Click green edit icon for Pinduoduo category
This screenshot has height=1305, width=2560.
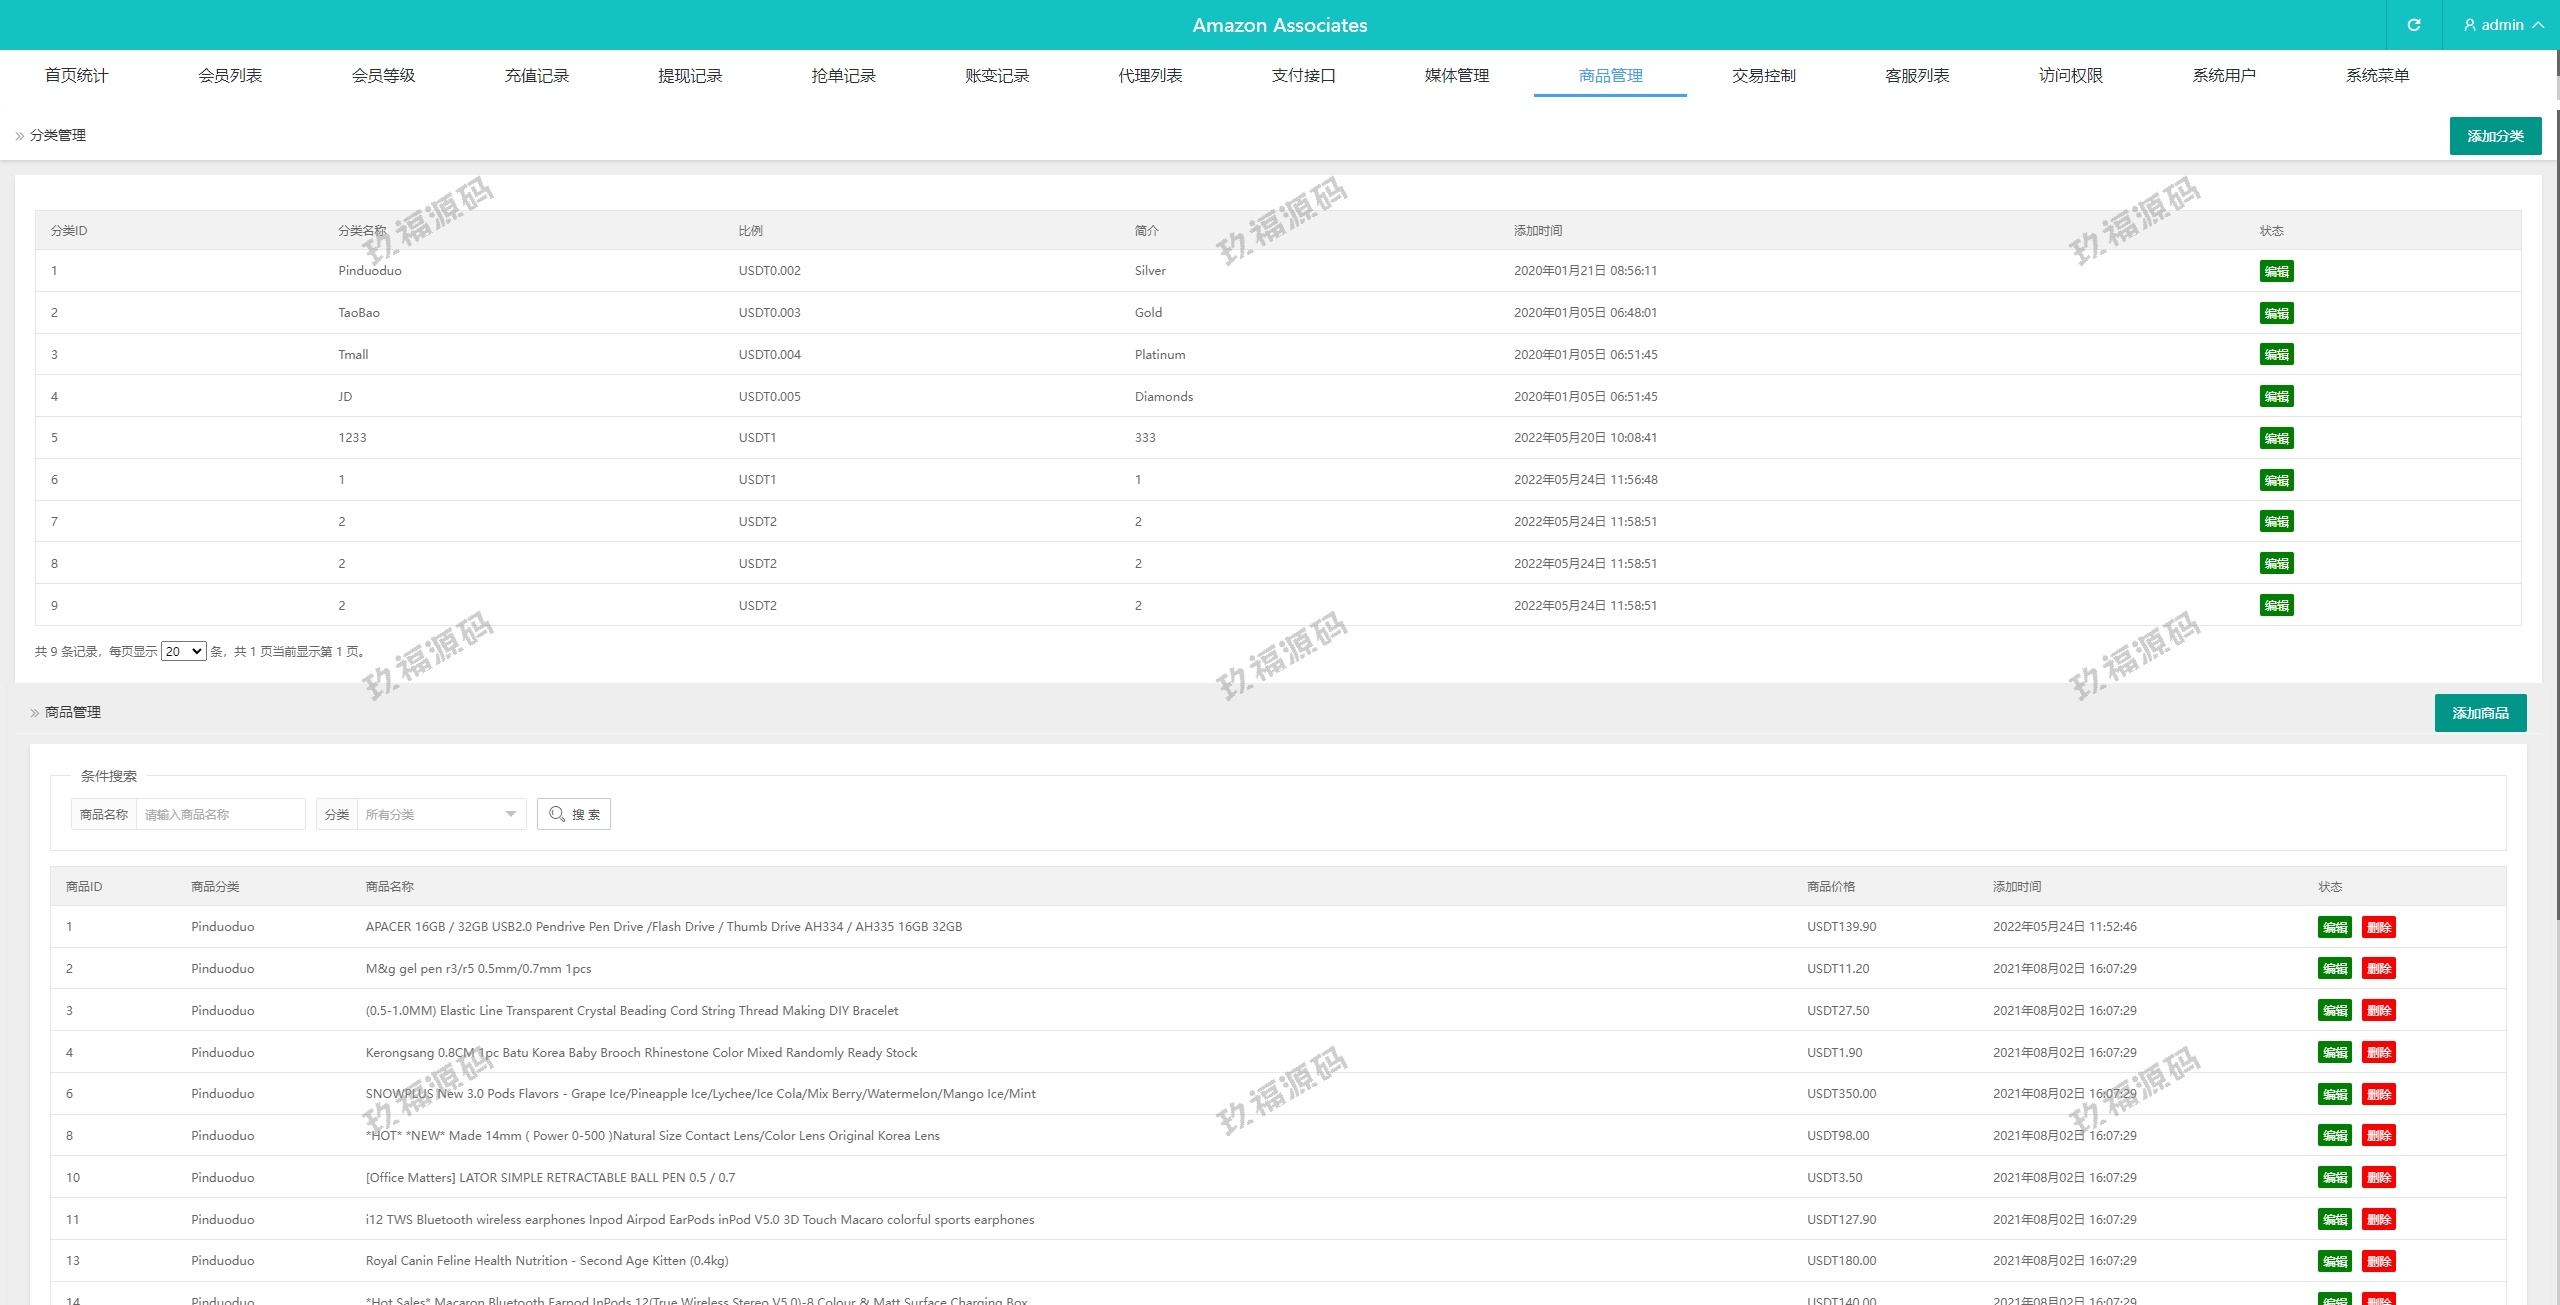(2276, 271)
